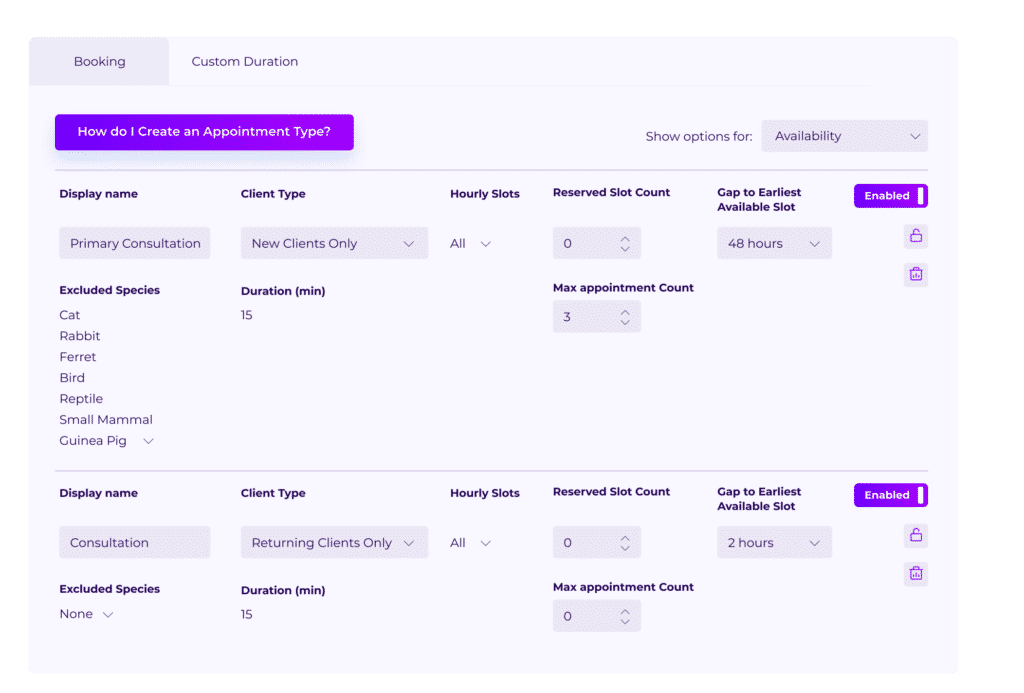Click the Max appointment Count stepper showing 3
This screenshot has height=693, width=1024.
(x=596, y=317)
